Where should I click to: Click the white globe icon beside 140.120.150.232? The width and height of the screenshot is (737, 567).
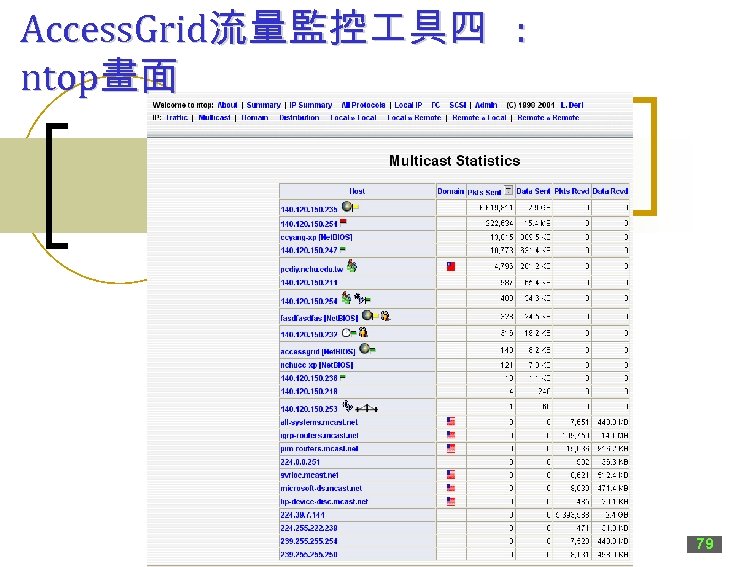pyautogui.click(x=346, y=332)
